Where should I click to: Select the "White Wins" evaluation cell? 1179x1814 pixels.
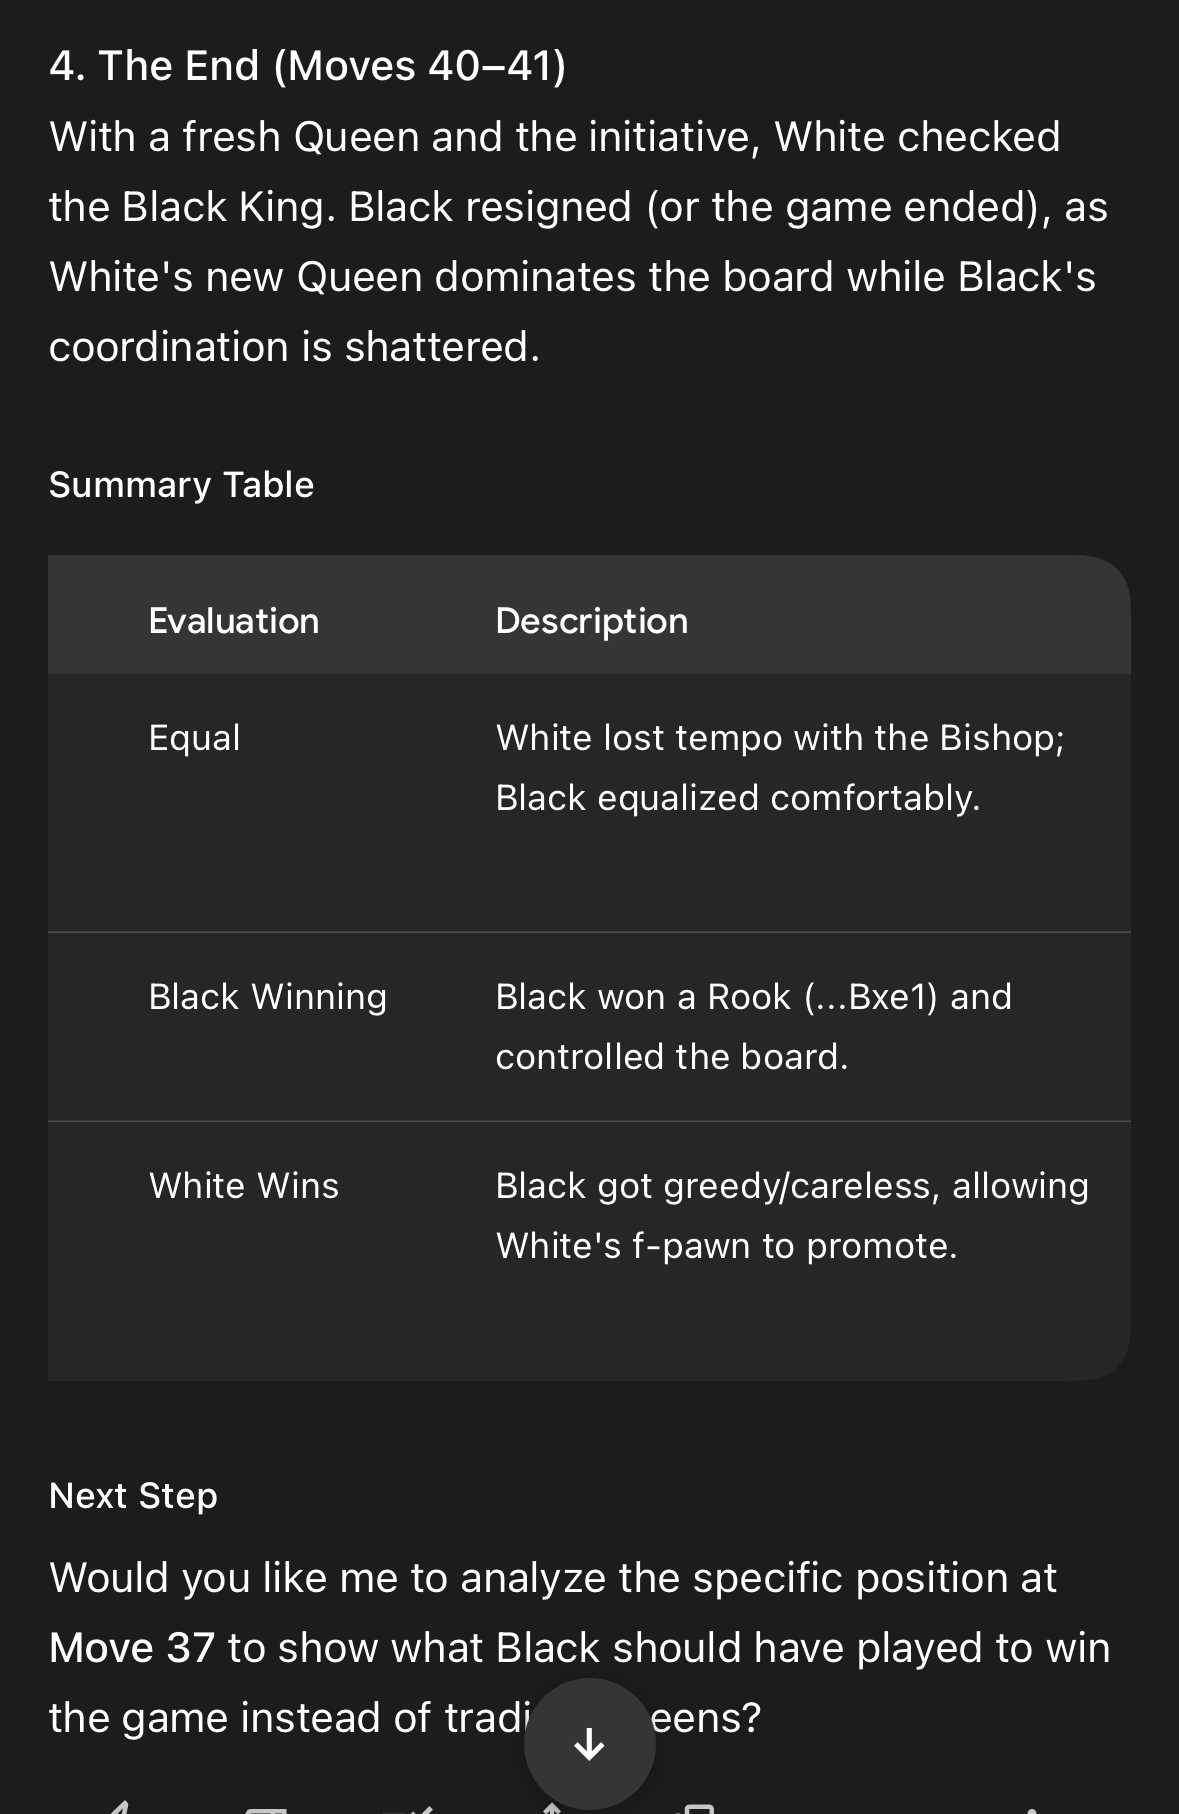[243, 1186]
